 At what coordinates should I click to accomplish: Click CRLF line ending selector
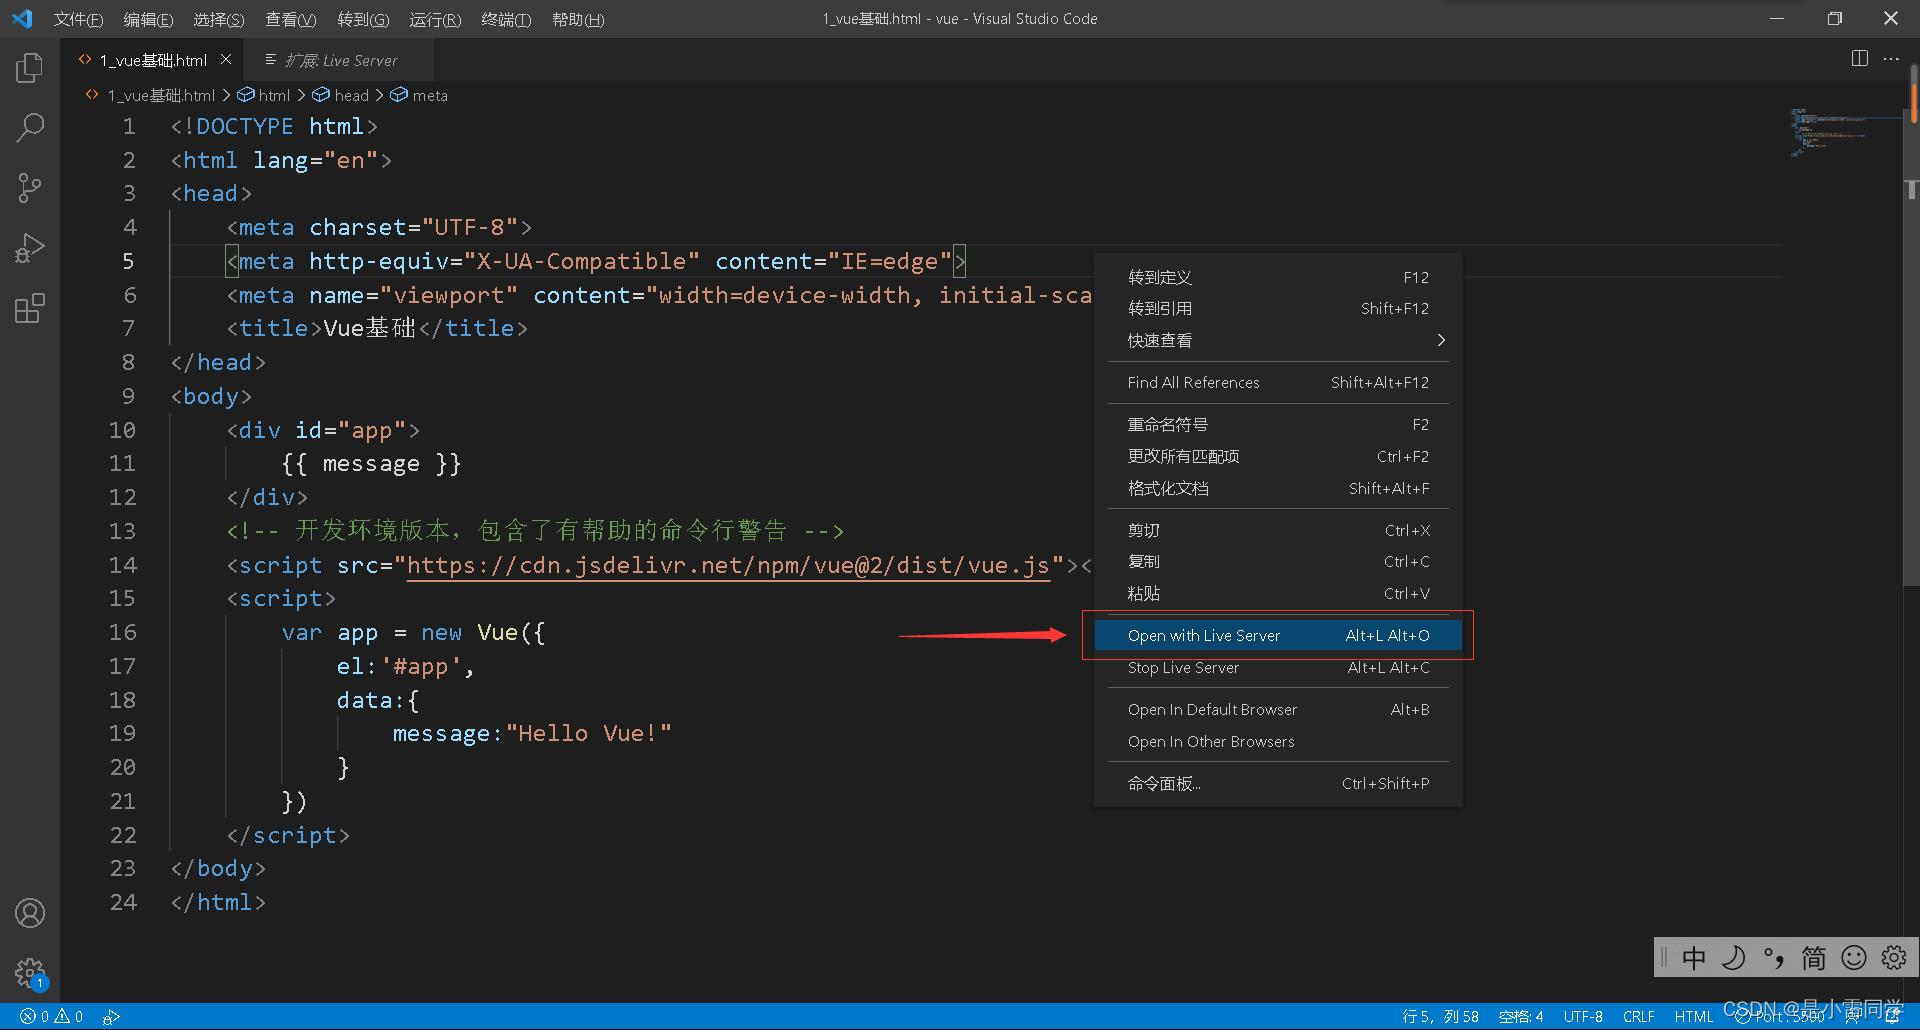click(1638, 1016)
